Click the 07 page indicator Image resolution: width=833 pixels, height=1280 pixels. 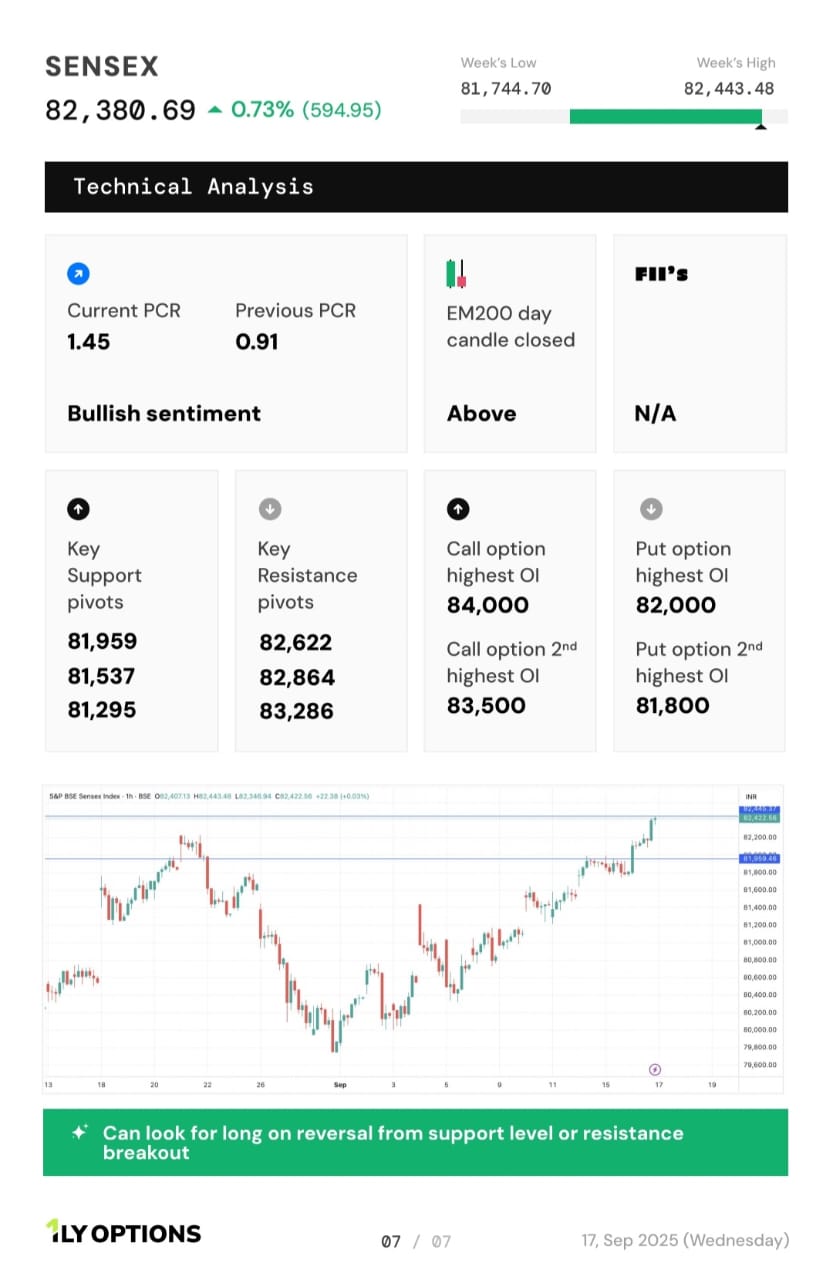click(x=391, y=1241)
